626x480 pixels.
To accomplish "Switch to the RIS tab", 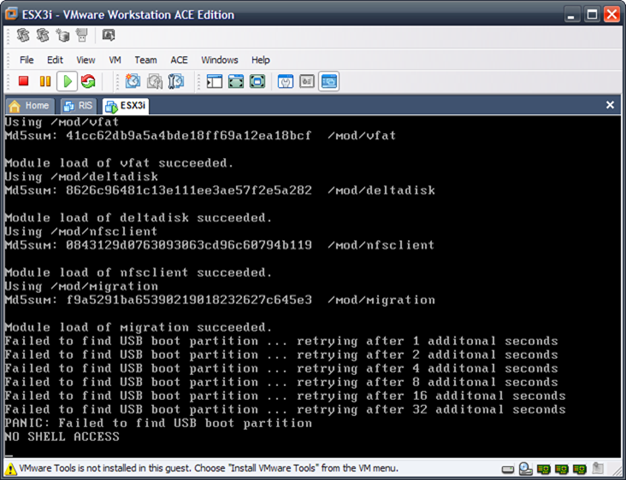I will click(x=78, y=105).
